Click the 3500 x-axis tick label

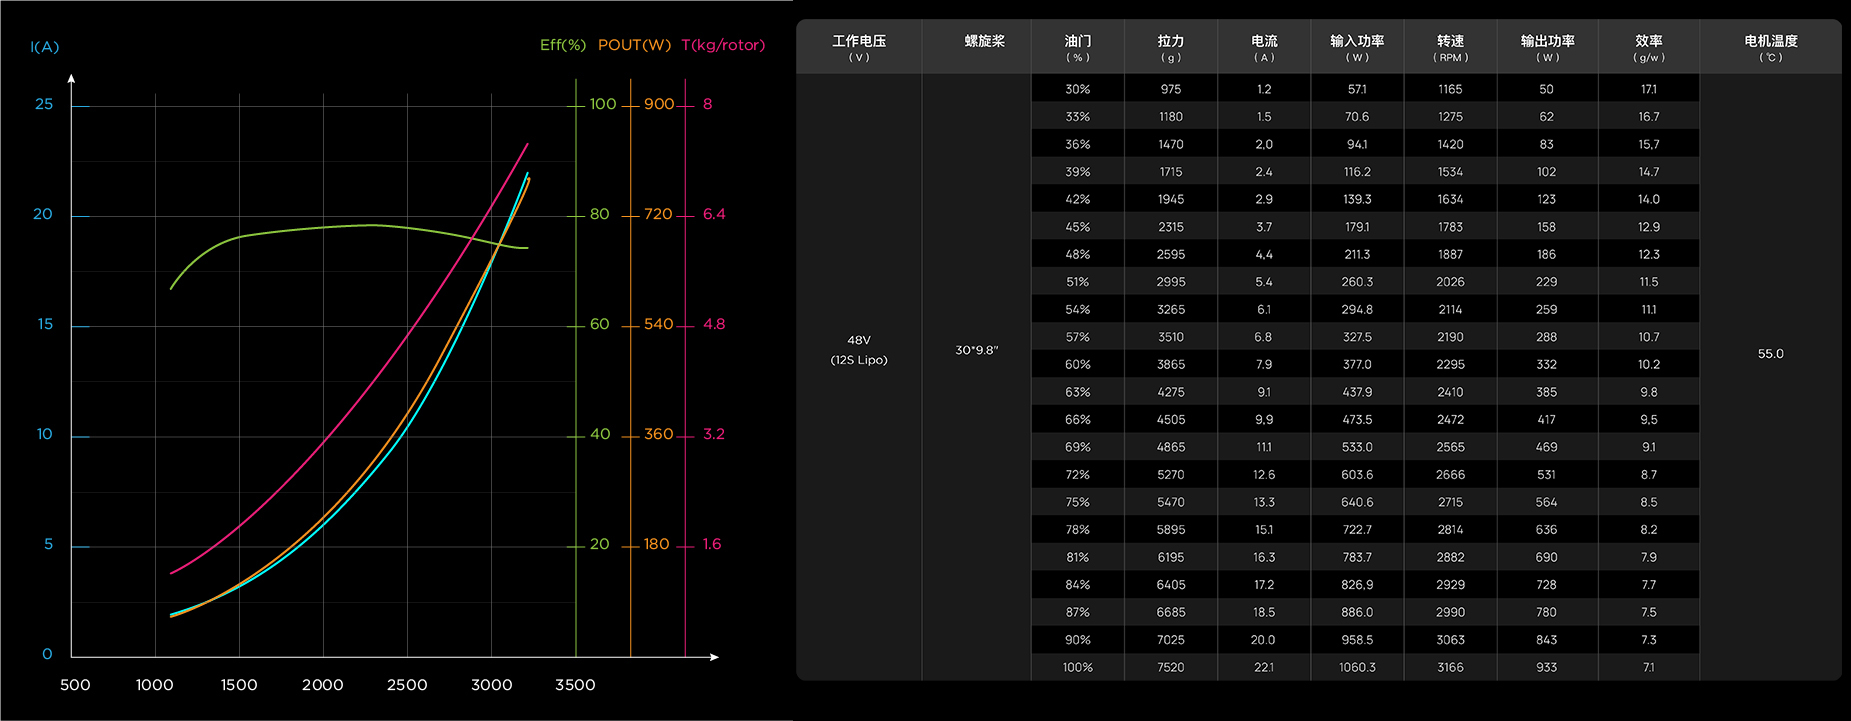point(575,685)
